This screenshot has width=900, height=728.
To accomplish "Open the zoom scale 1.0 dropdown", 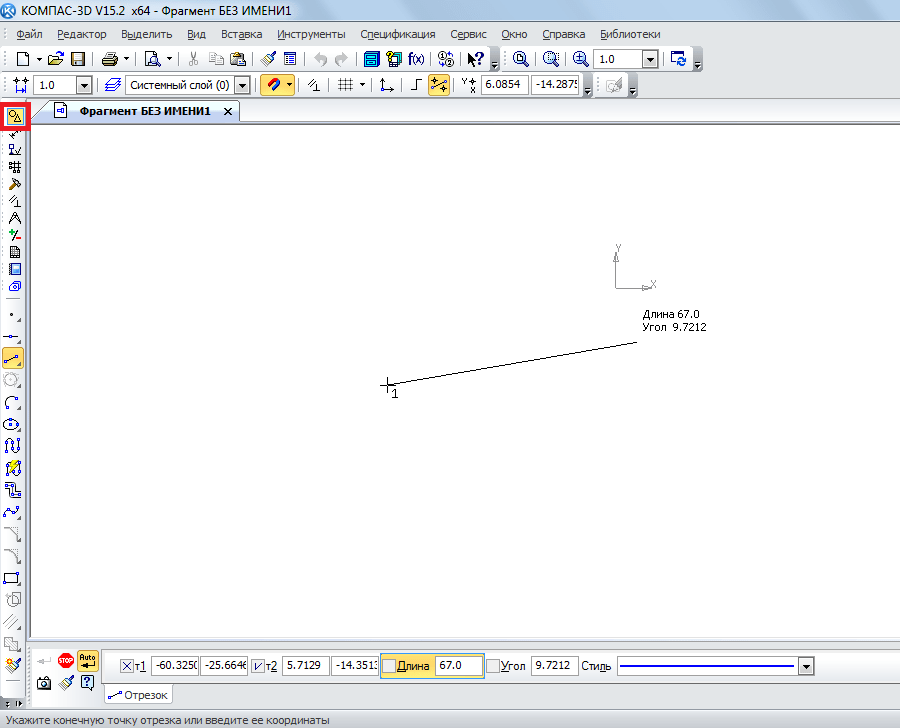I will click(650, 59).
